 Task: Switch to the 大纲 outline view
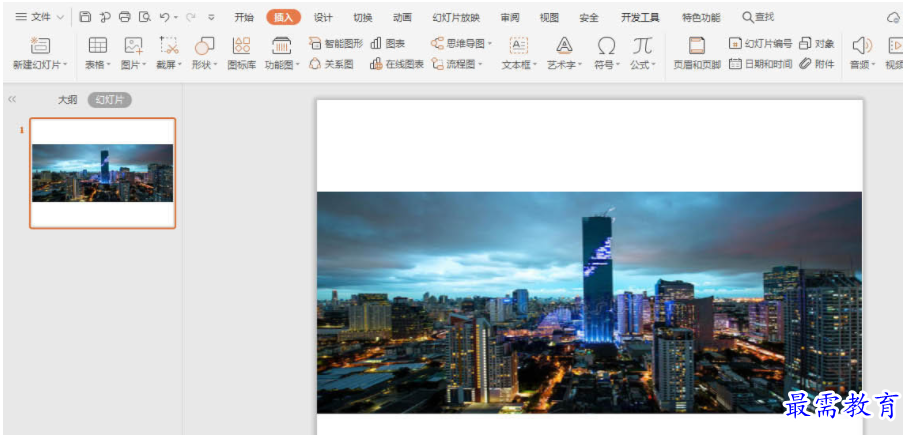click(67, 100)
